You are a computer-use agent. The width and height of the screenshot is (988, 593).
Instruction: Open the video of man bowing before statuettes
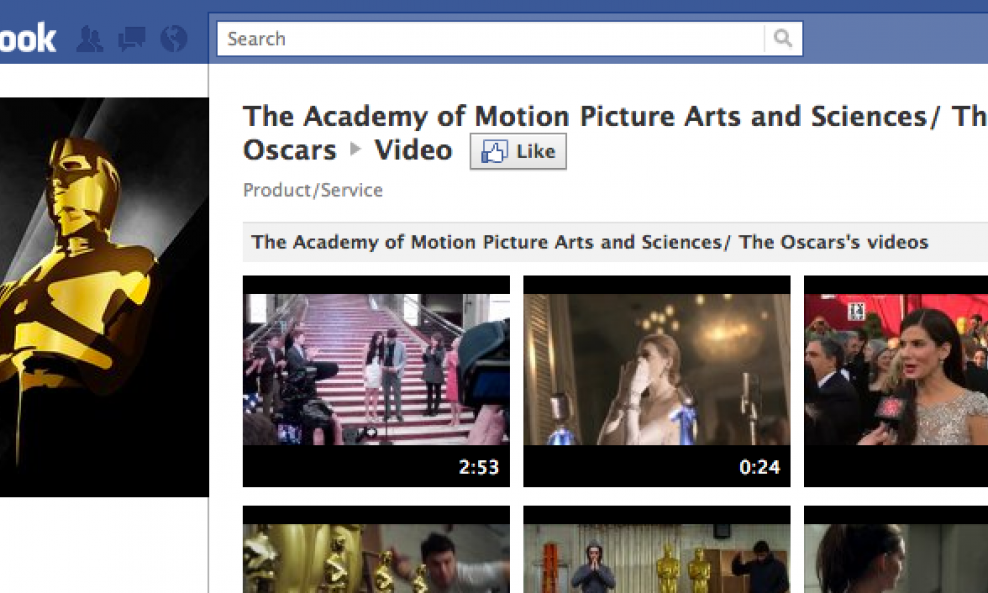tap(657, 550)
